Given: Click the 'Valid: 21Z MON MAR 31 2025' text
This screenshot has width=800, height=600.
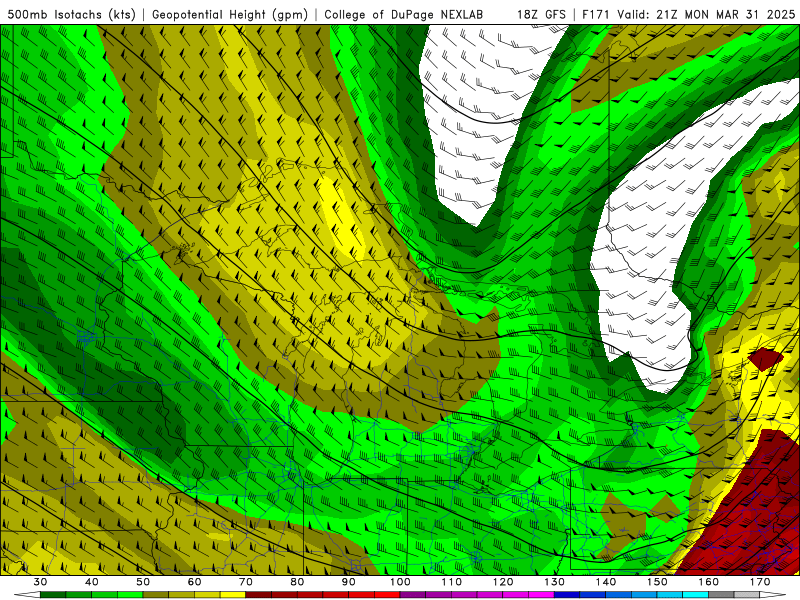Looking at the screenshot, I should [x=706, y=15].
